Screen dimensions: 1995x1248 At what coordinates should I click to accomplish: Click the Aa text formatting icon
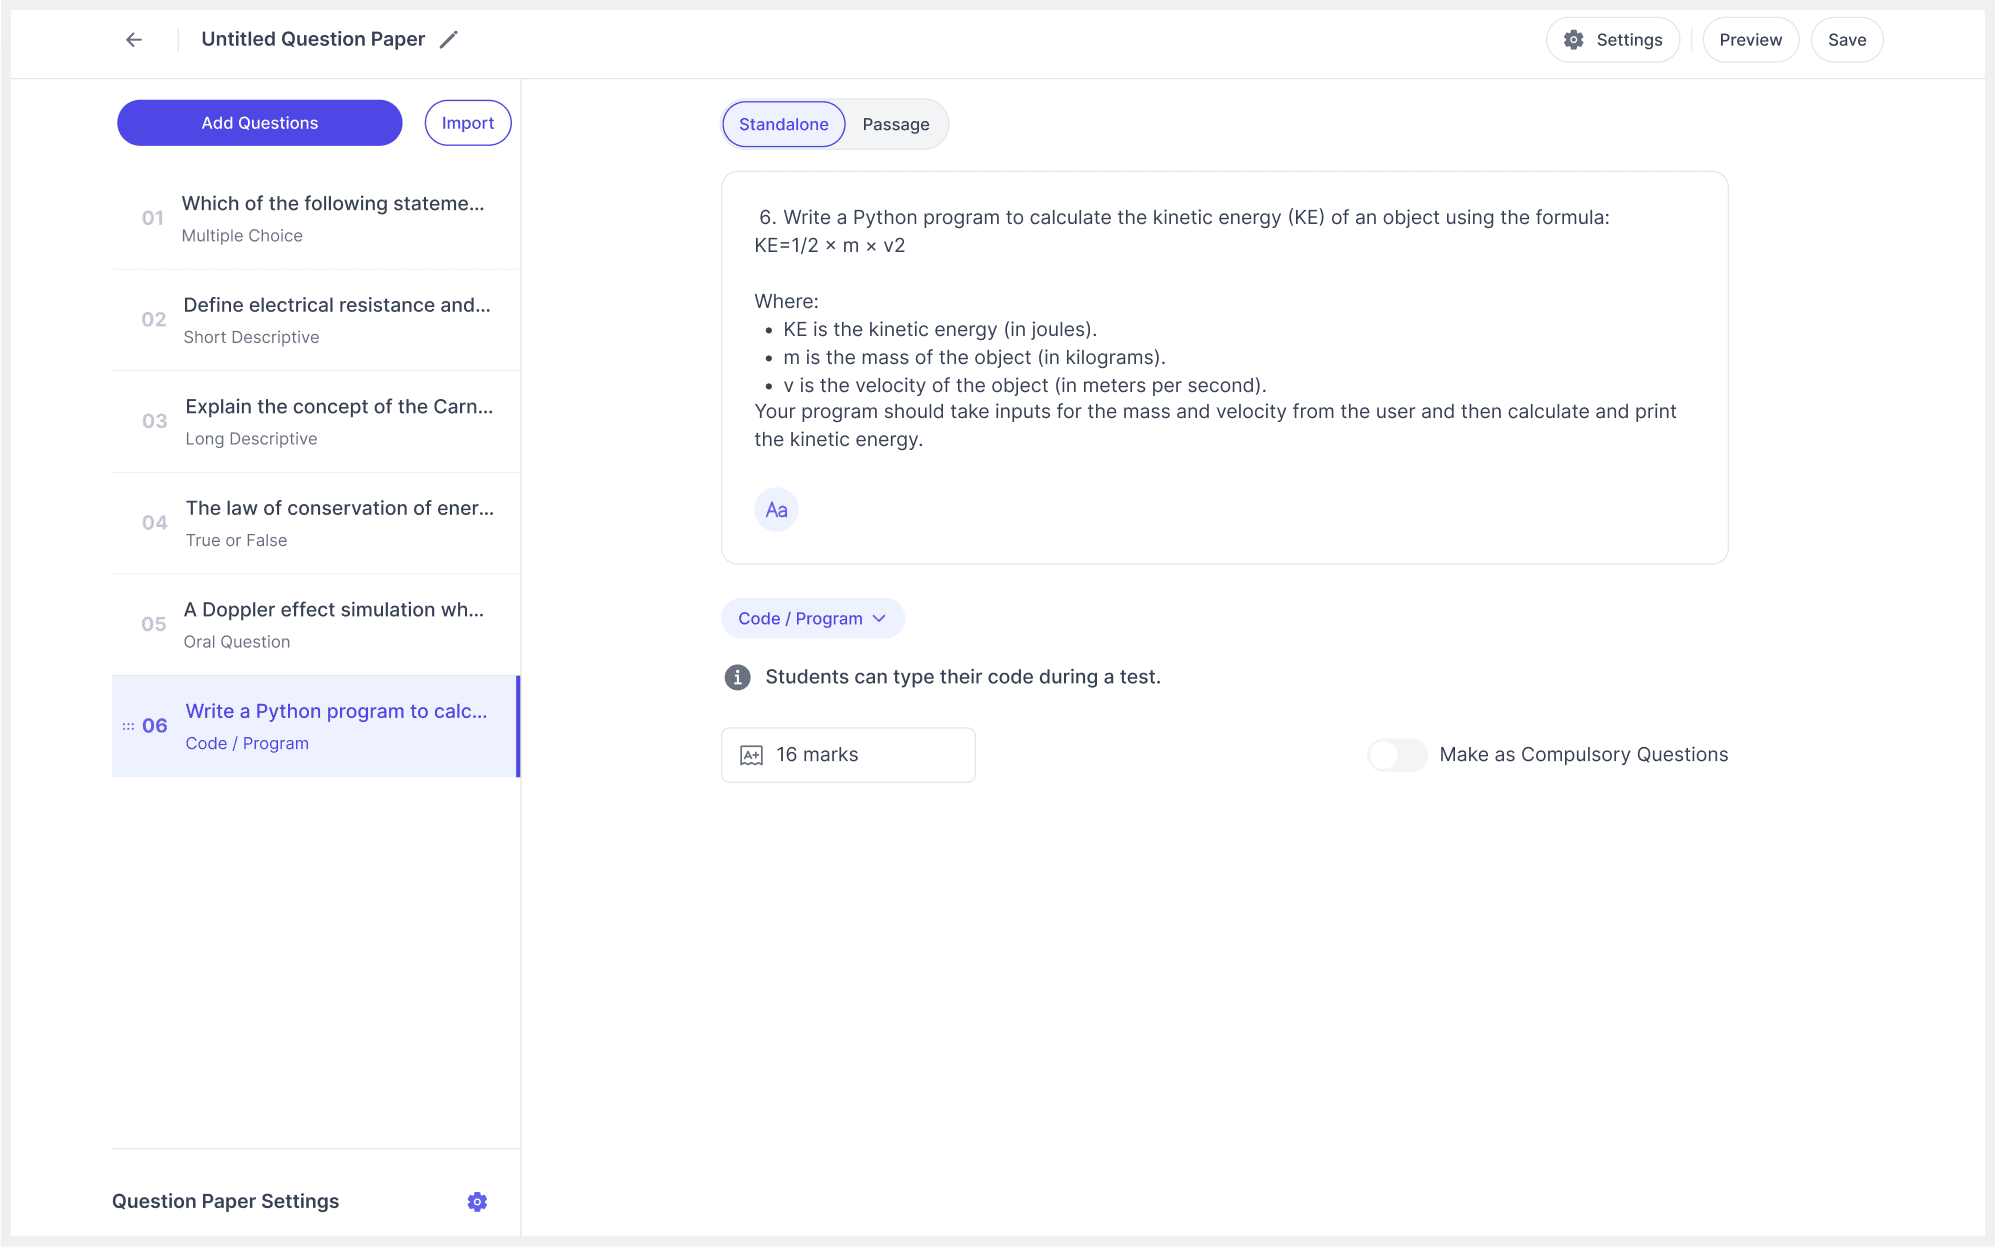tap(776, 510)
